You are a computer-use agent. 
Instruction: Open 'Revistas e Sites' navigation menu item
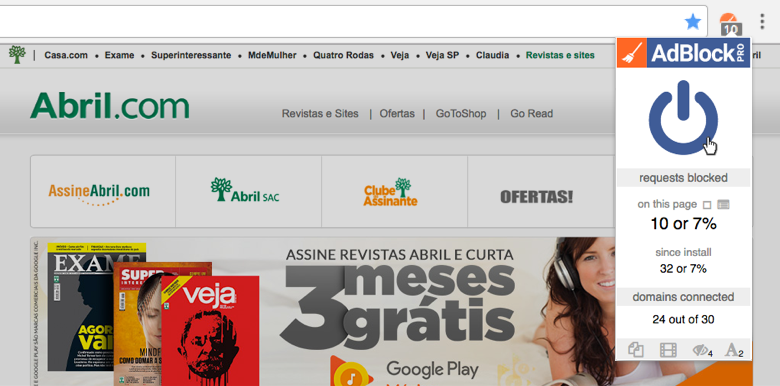320,114
